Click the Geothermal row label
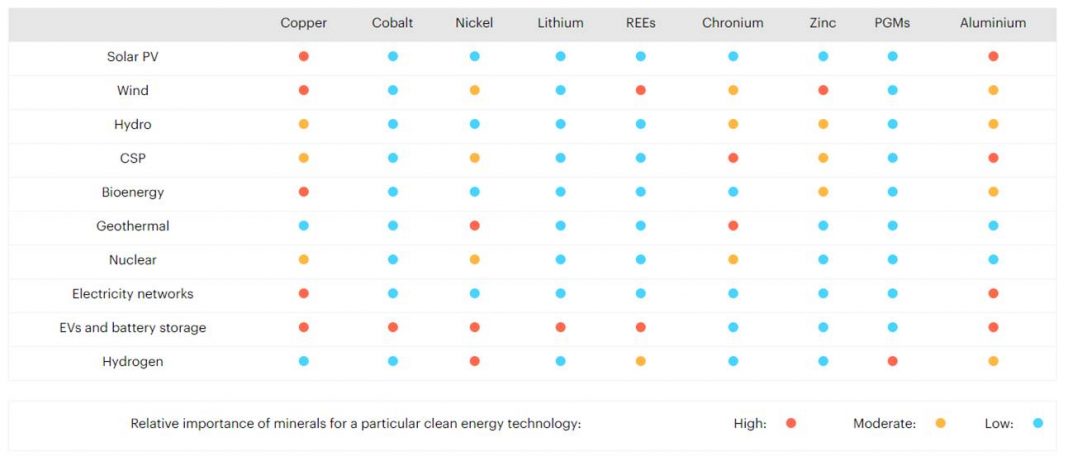Viewport: 1068px width, 456px height. click(x=133, y=226)
